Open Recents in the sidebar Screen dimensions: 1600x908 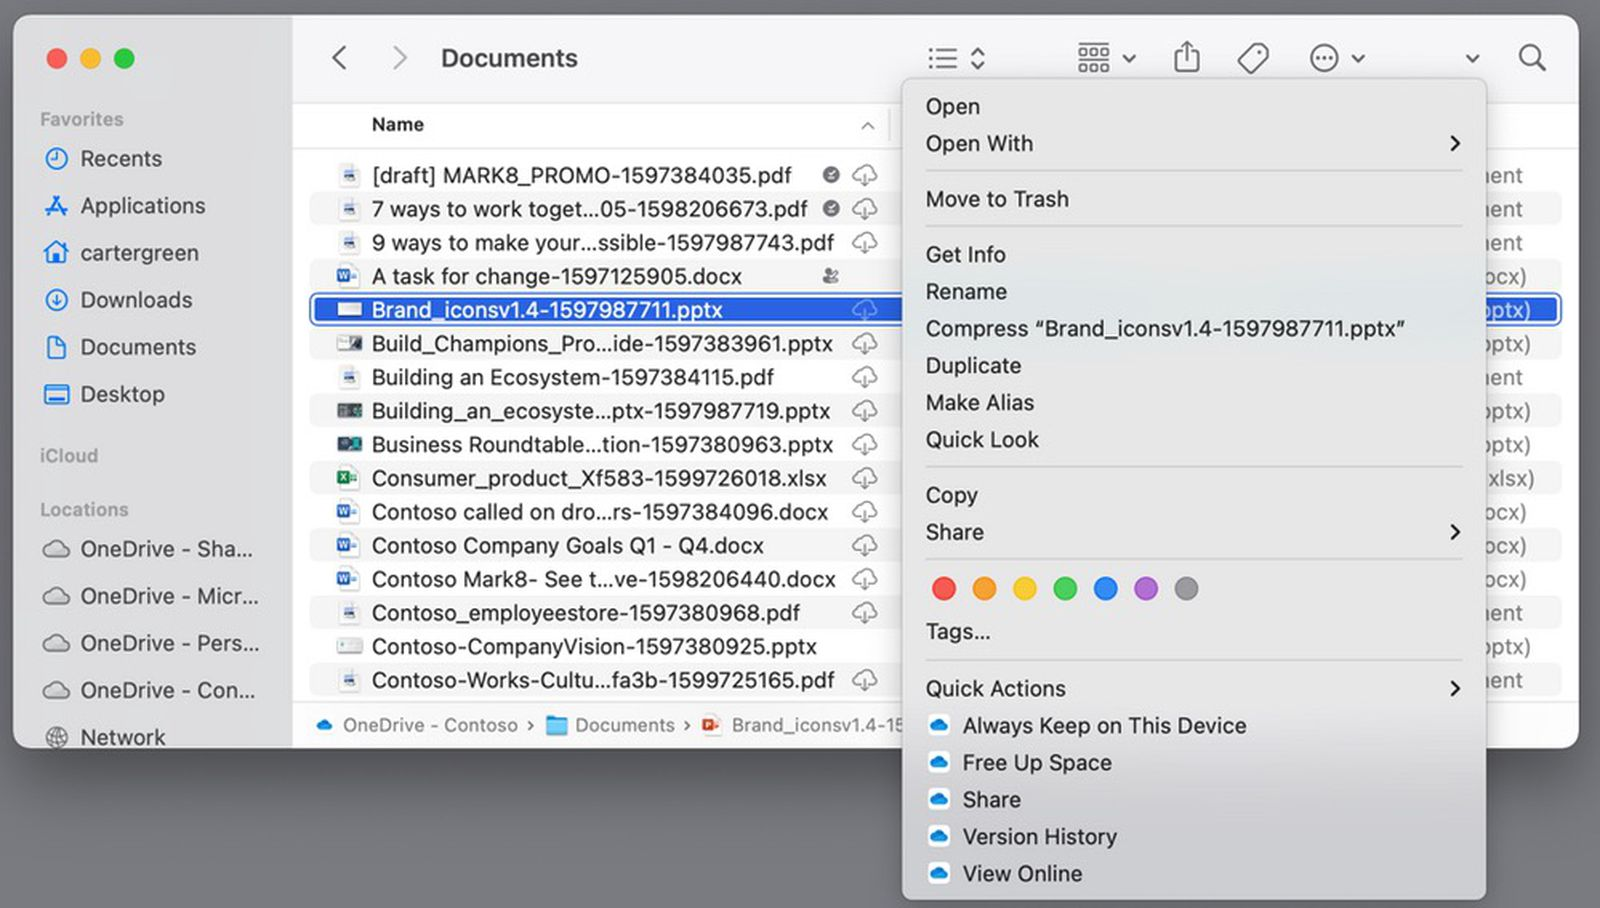(120, 159)
